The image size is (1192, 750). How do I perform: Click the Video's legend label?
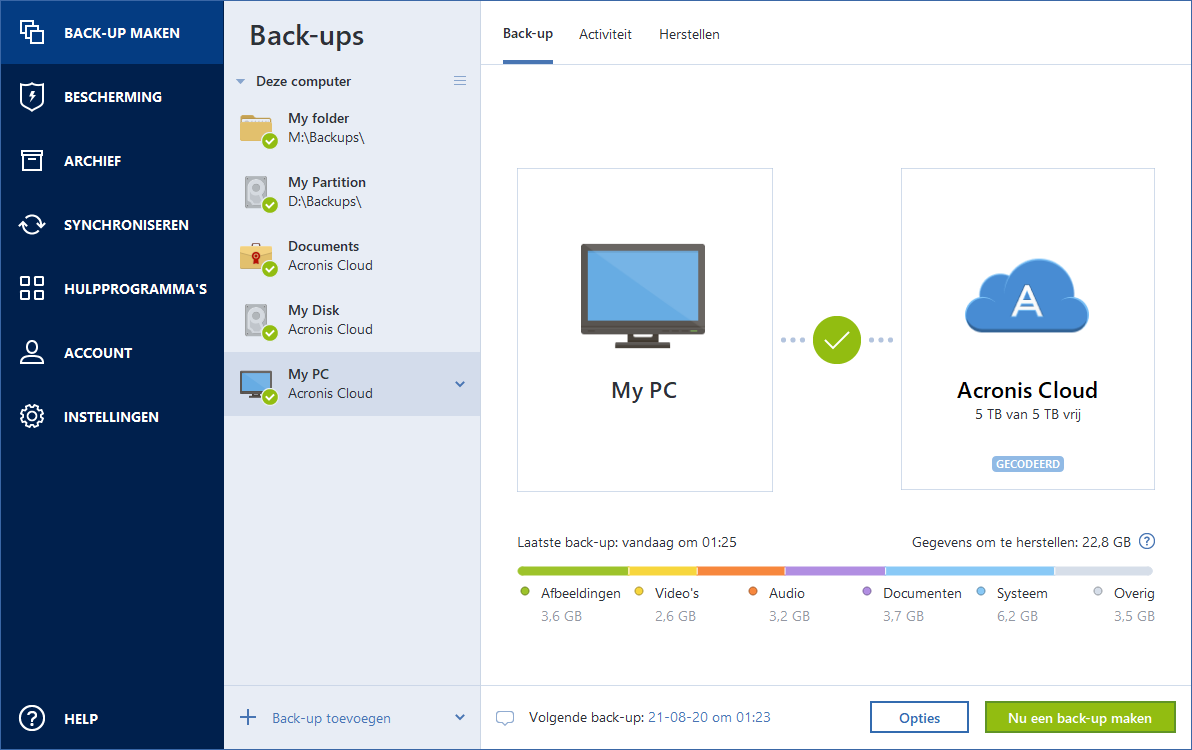point(677,593)
